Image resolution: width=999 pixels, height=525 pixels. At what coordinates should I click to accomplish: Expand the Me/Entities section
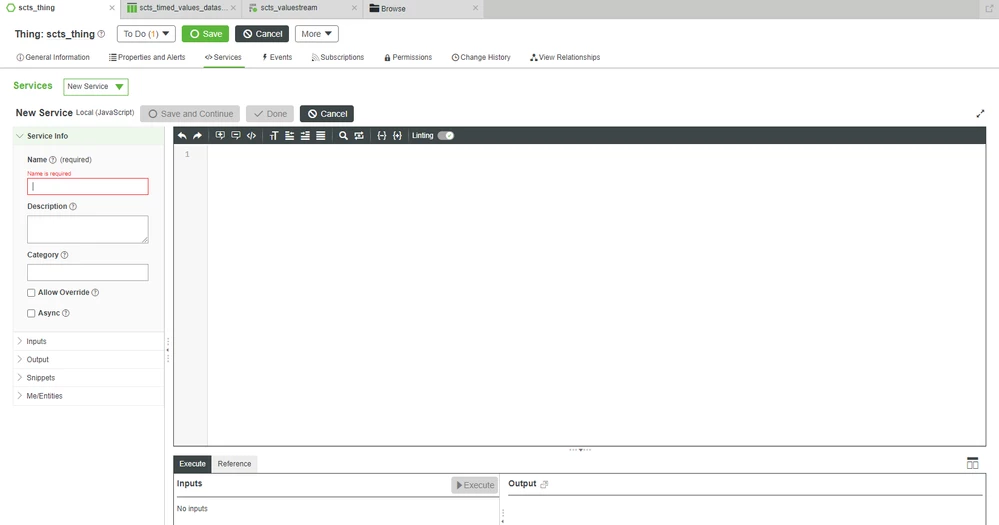tap(89, 396)
